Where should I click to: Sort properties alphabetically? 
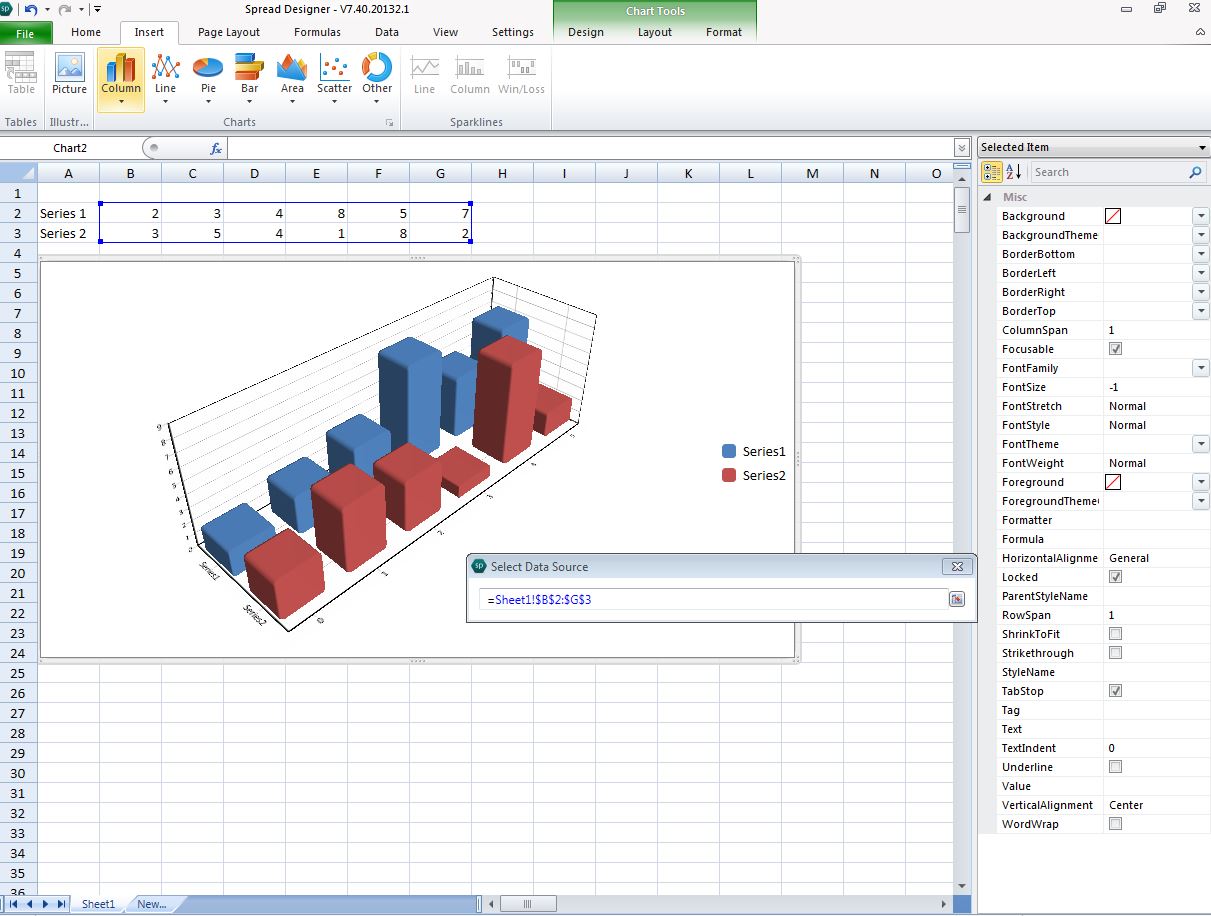tap(1014, 172)
